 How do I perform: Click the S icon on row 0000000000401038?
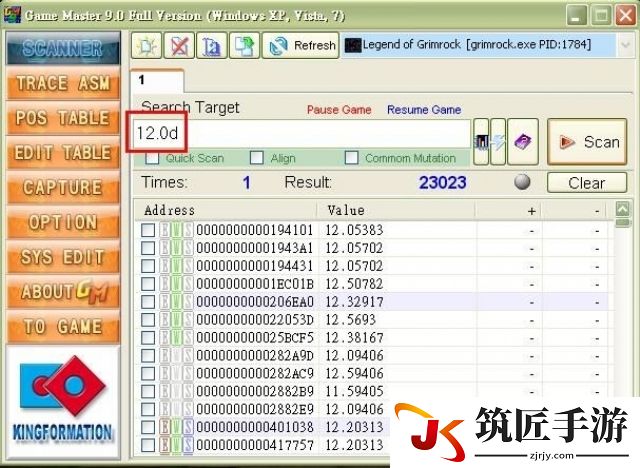(188, 427)
